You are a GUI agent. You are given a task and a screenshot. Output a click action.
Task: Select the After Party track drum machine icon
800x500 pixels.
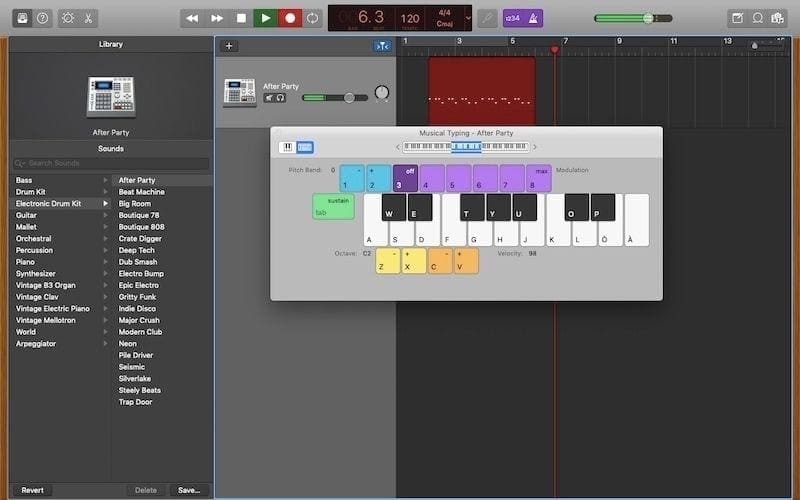tap(240, 92)
